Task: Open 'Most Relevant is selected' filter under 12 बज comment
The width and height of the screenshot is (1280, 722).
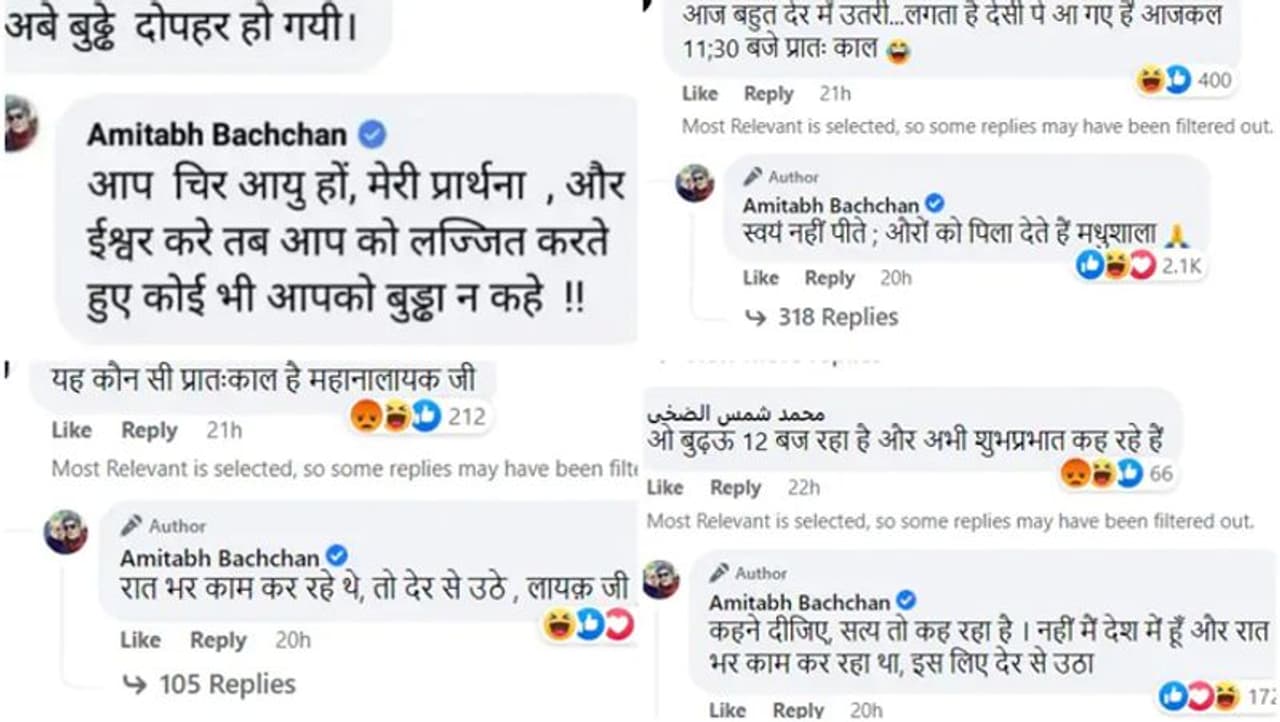Action: click(949, 521)
